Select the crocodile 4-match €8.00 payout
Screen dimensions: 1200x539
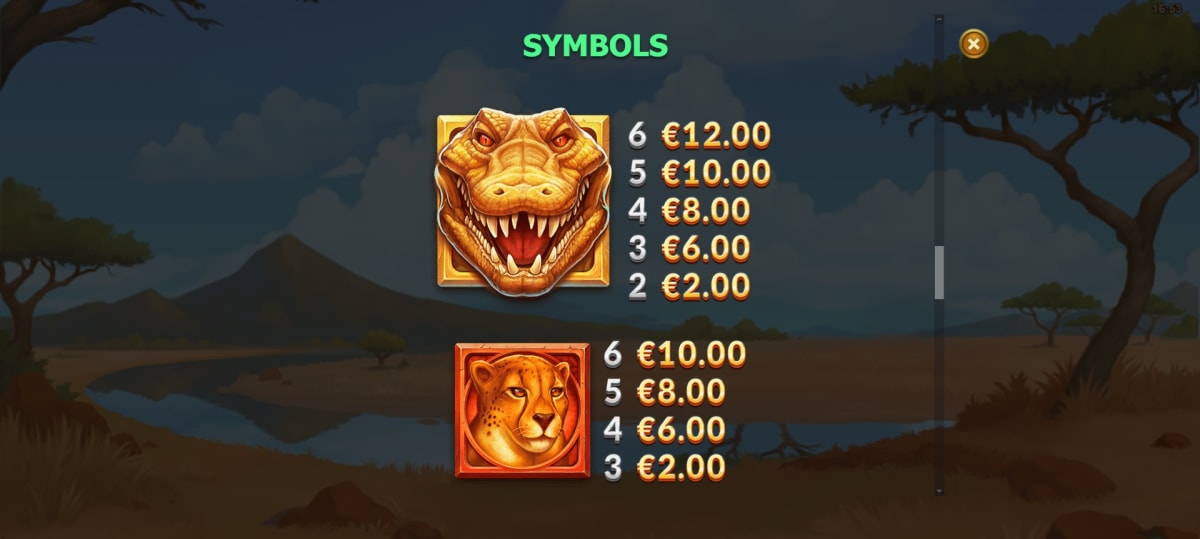coord(689,211)
